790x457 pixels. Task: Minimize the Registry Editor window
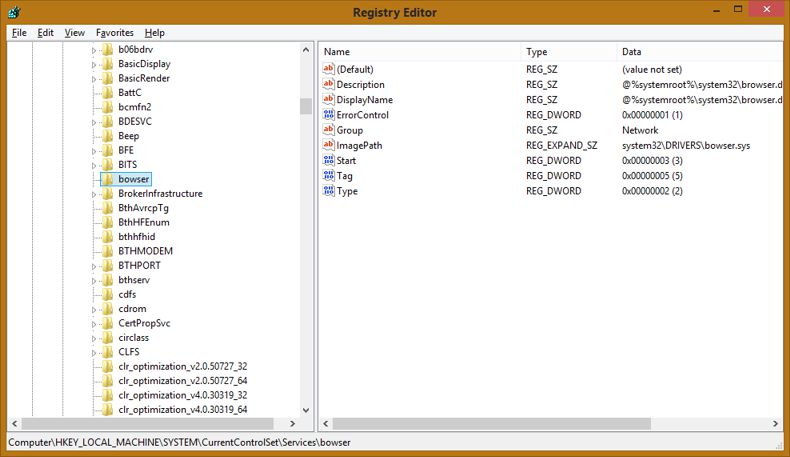(716, 9)
